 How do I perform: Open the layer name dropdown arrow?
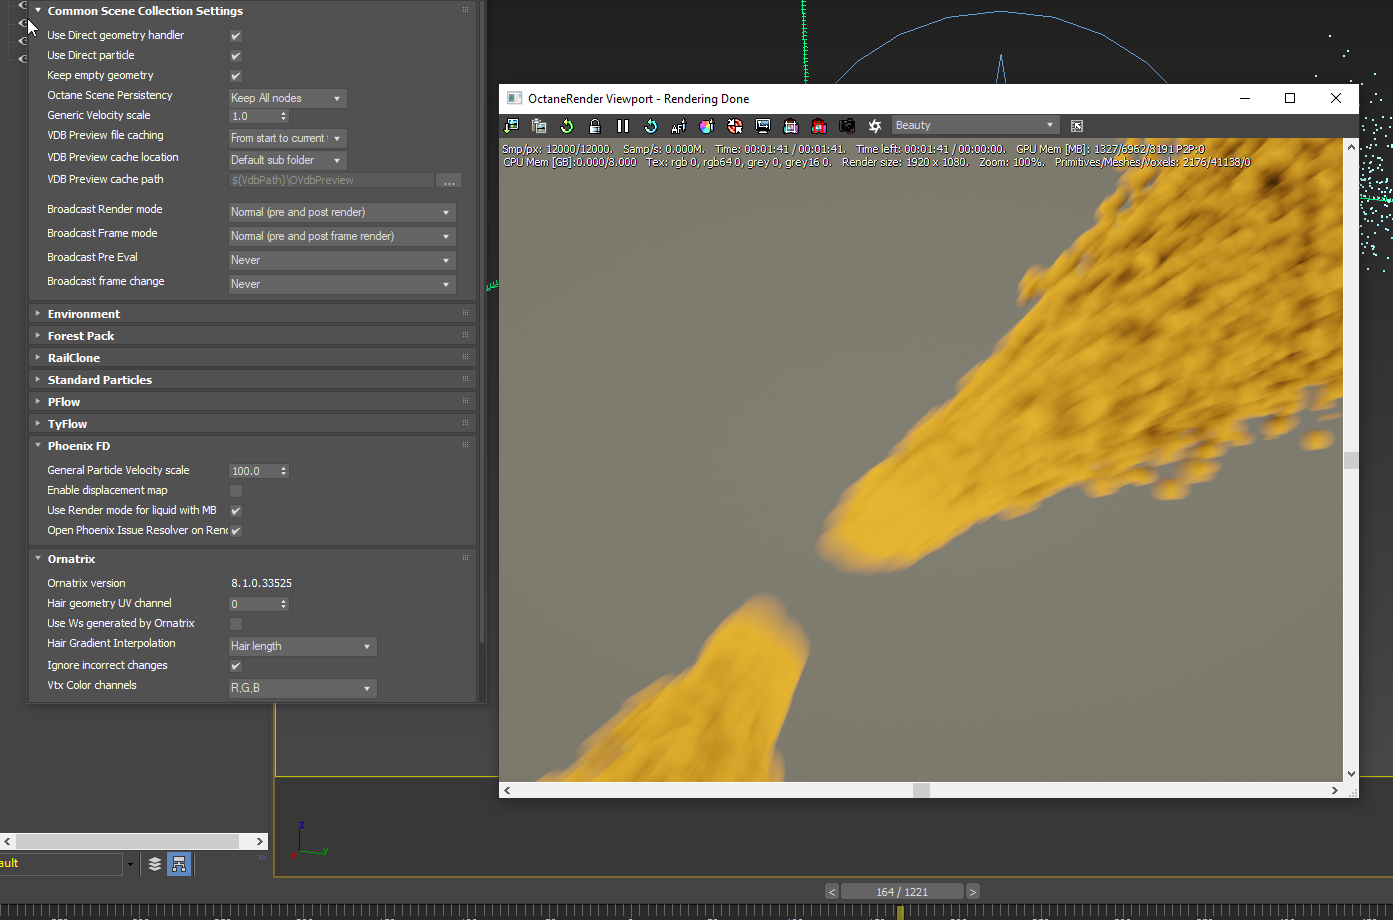(130, 864)
